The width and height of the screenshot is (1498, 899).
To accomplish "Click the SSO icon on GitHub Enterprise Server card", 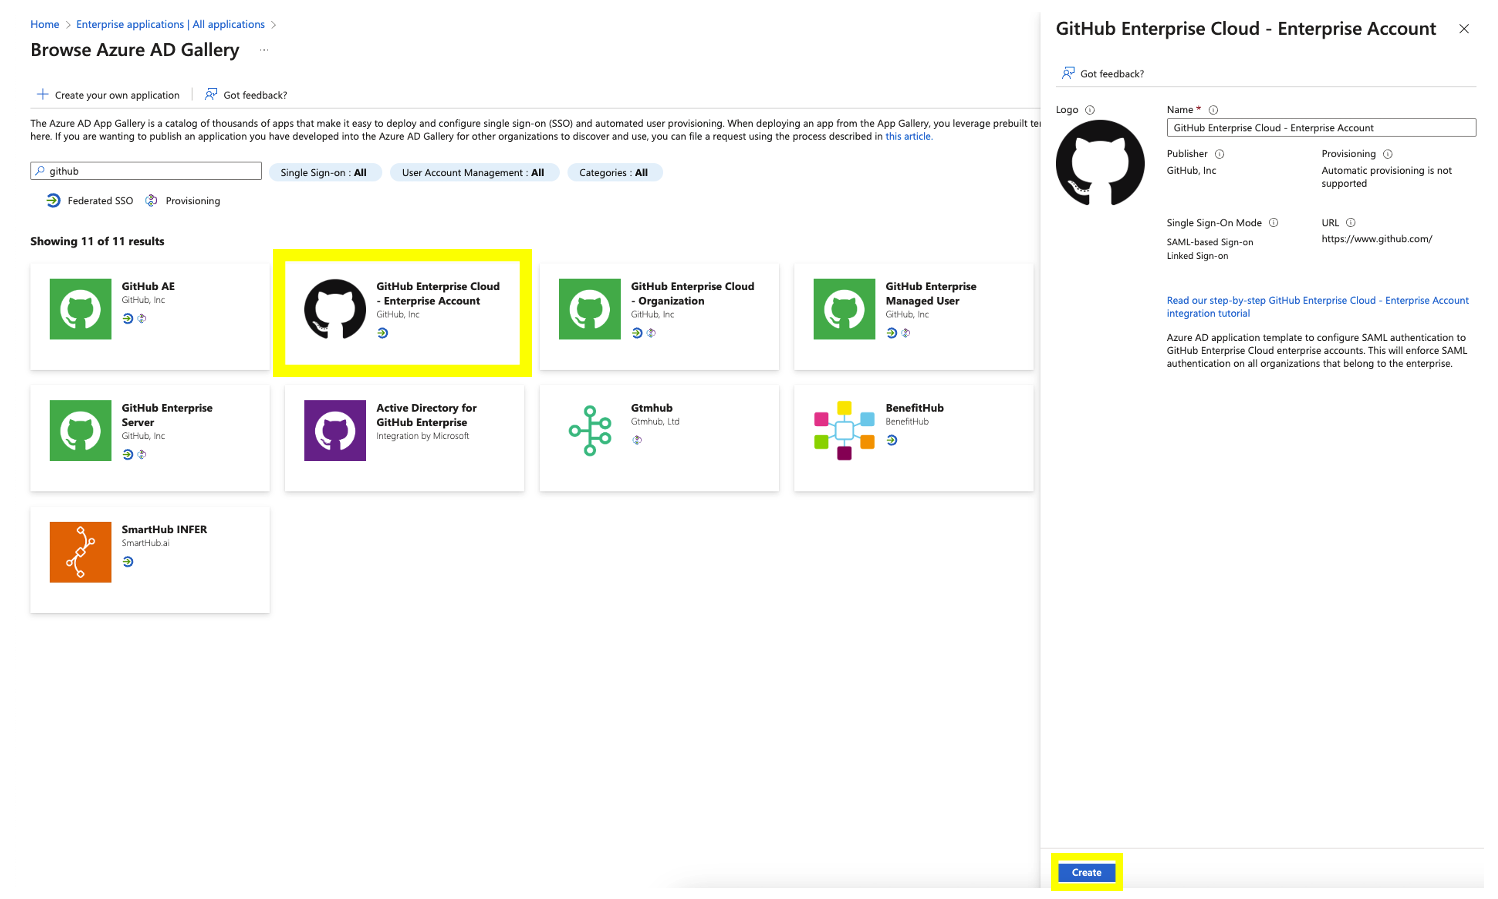I will (128, 455).
